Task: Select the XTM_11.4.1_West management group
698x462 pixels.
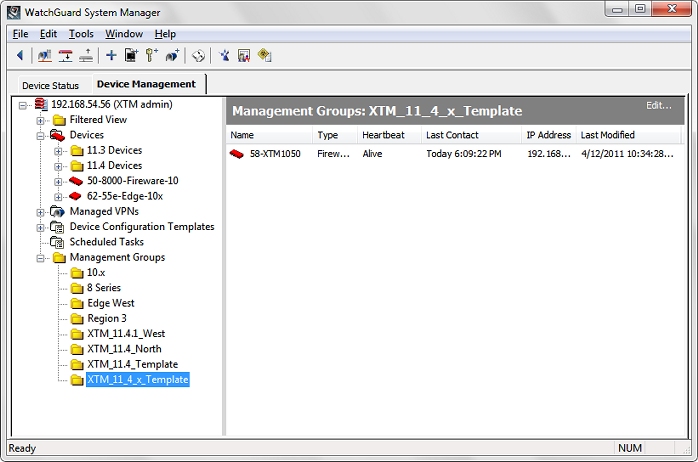Action: [x=126, y=334]
